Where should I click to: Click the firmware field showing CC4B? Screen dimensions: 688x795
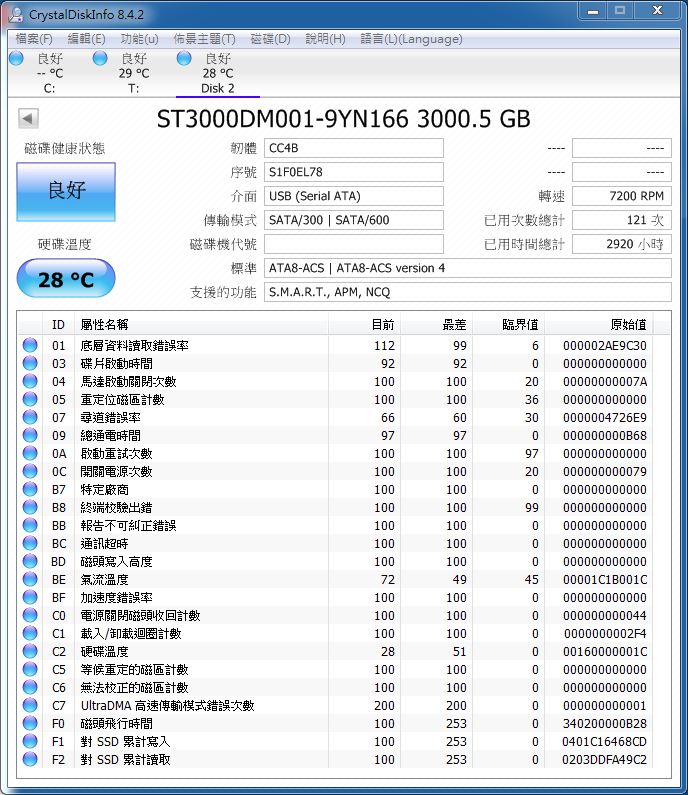pyautogui.click(x=354, y=148)
